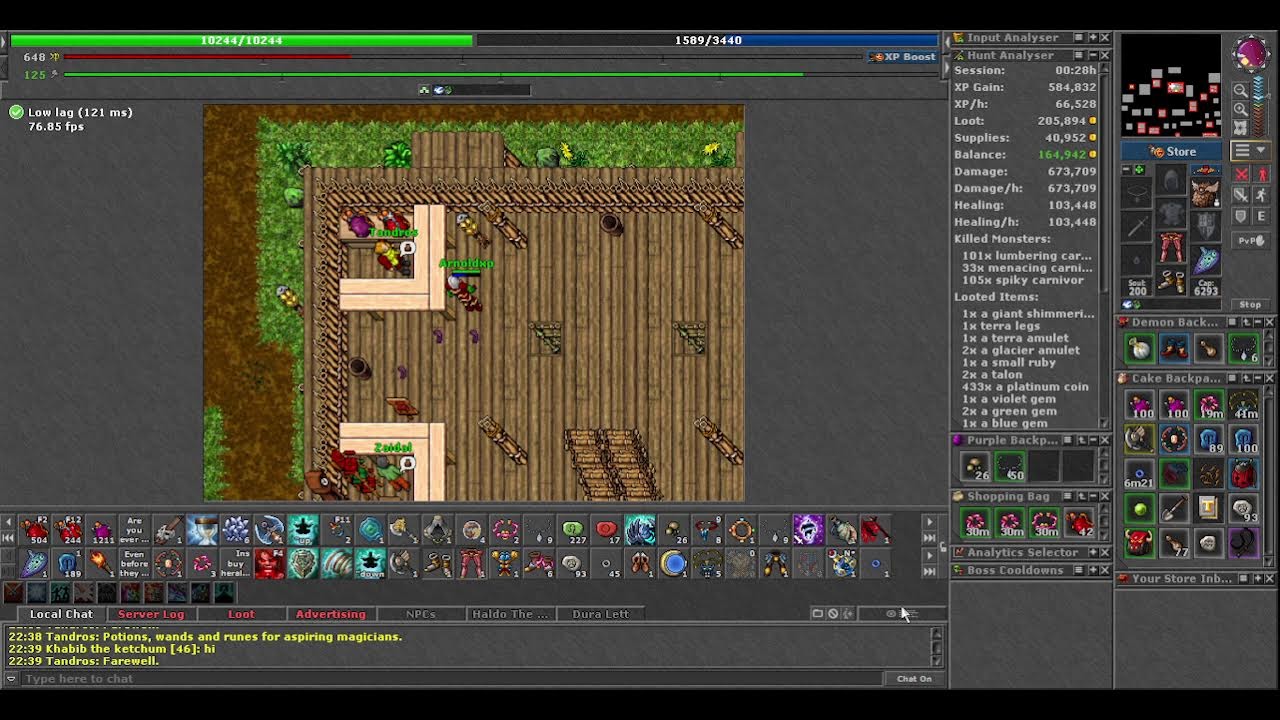
Task: Select the mushrooms stack of 26 in Purple Backpack
Action: (x=975, y=466)
